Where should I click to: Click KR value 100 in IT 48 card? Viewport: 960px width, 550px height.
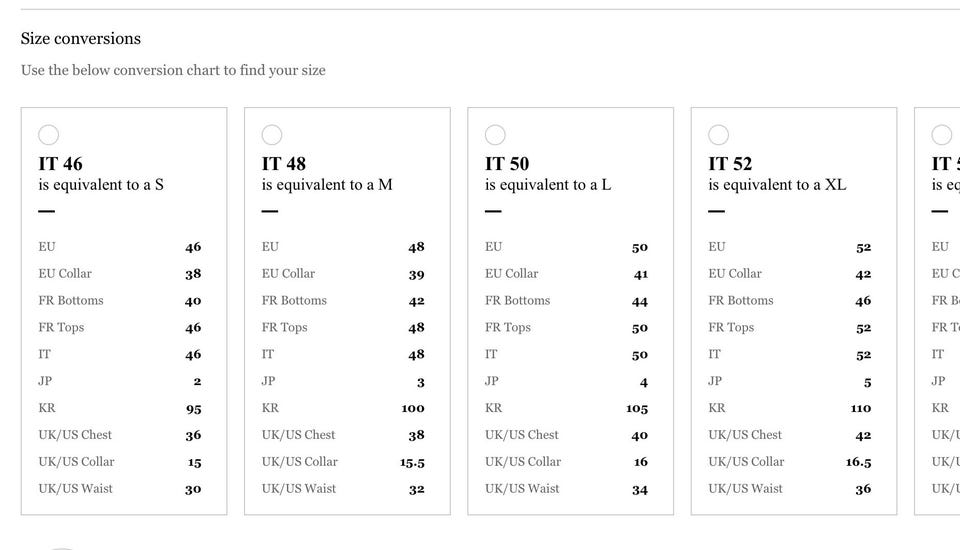click(x=412, y=408)
